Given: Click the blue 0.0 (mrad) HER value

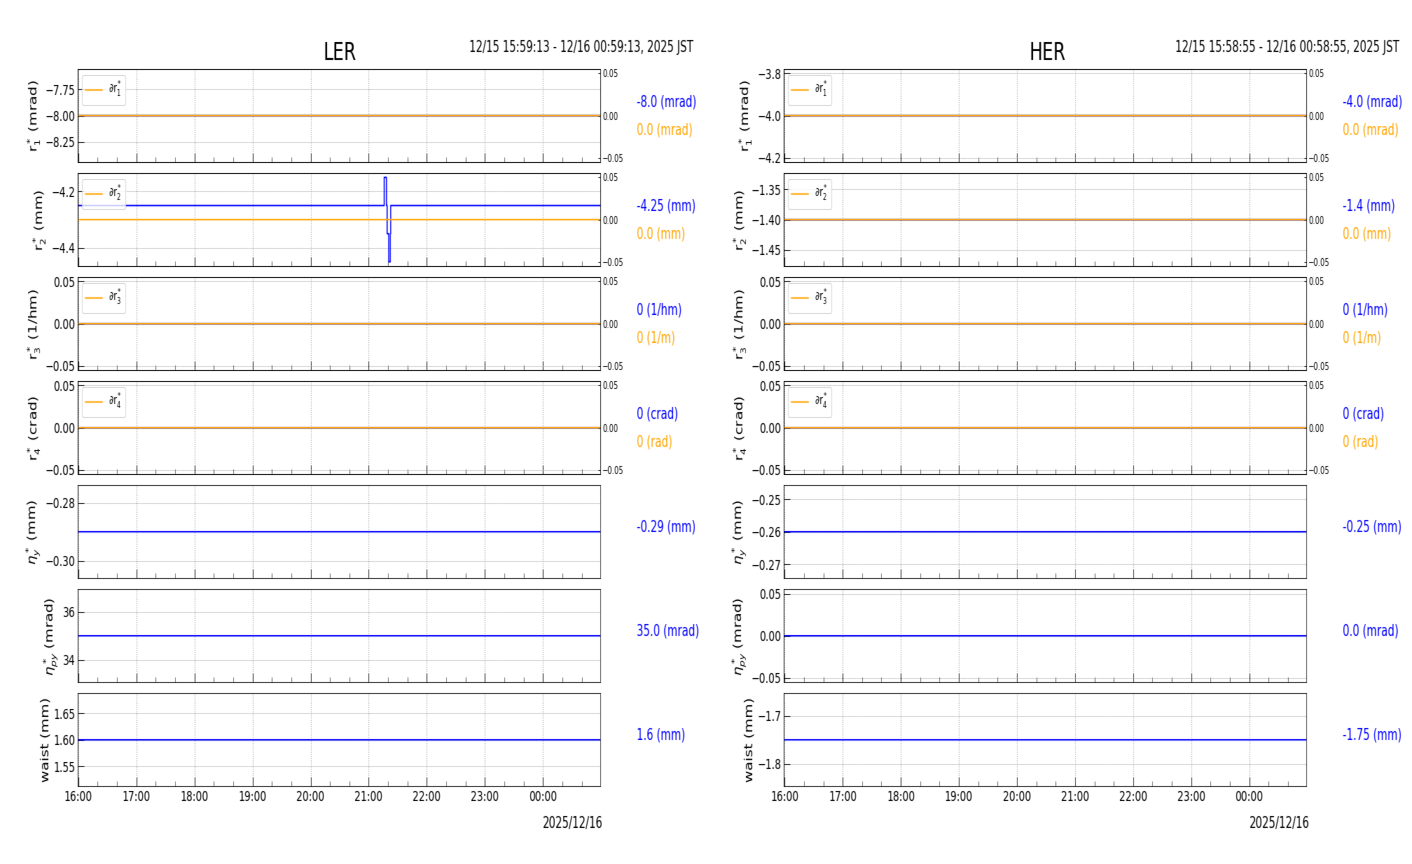Looking at the screenshot, I should tap(1371, 631).
